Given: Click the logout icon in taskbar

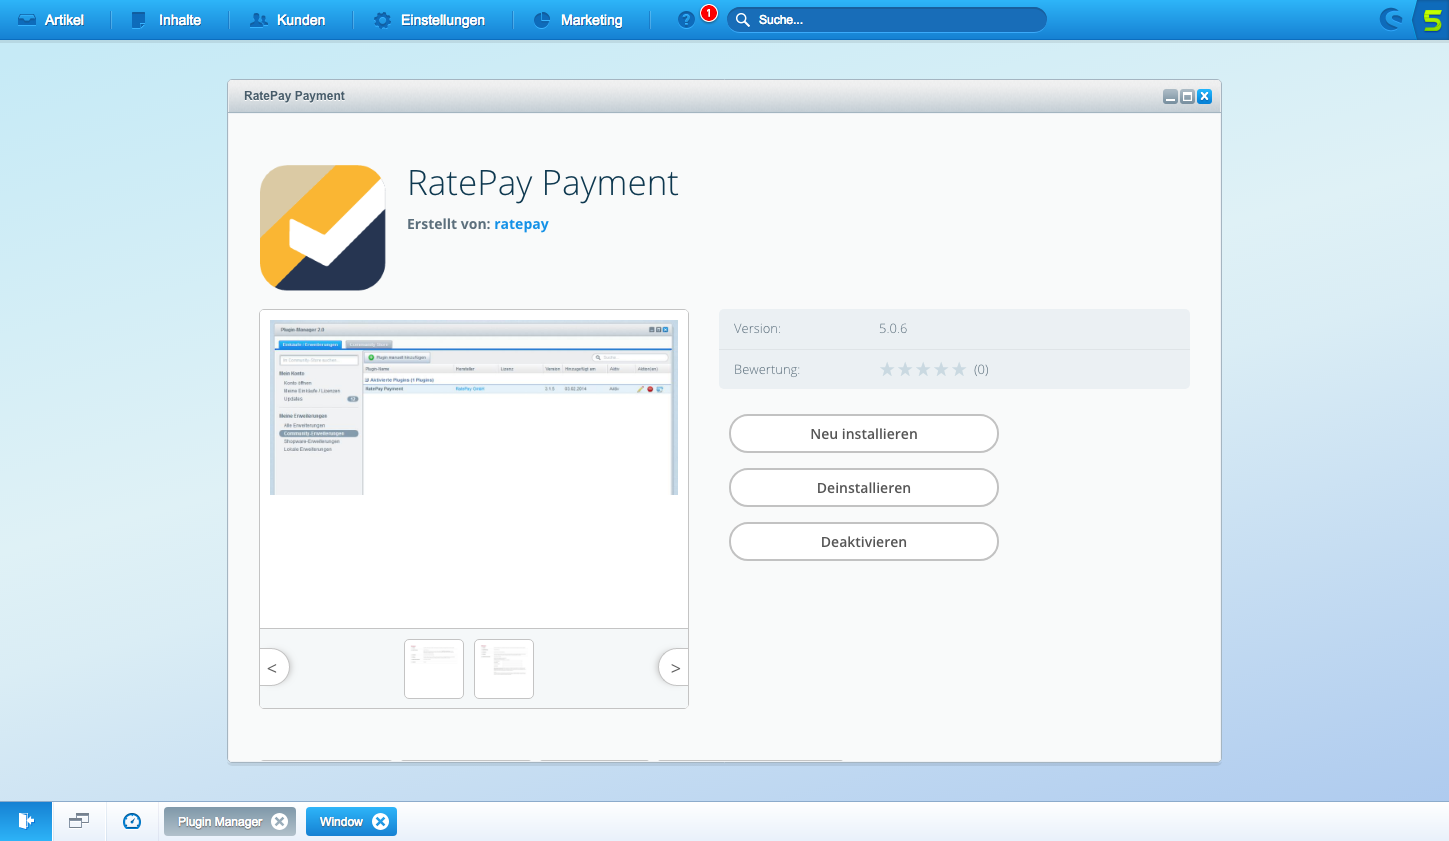Looking at the screenshot, I should click(x=26, y=821).
